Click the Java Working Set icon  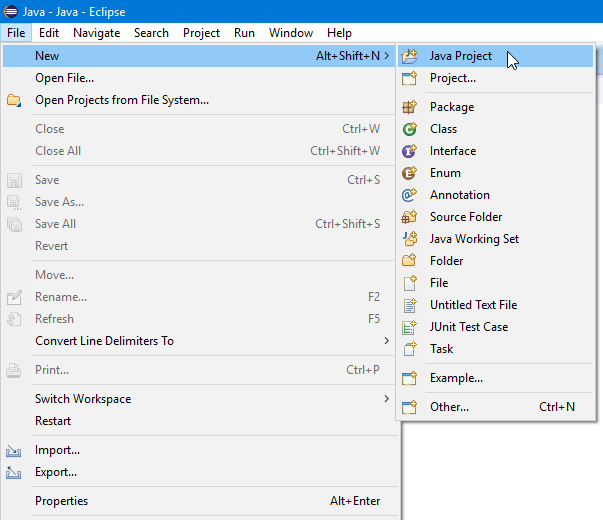[409, 239]
